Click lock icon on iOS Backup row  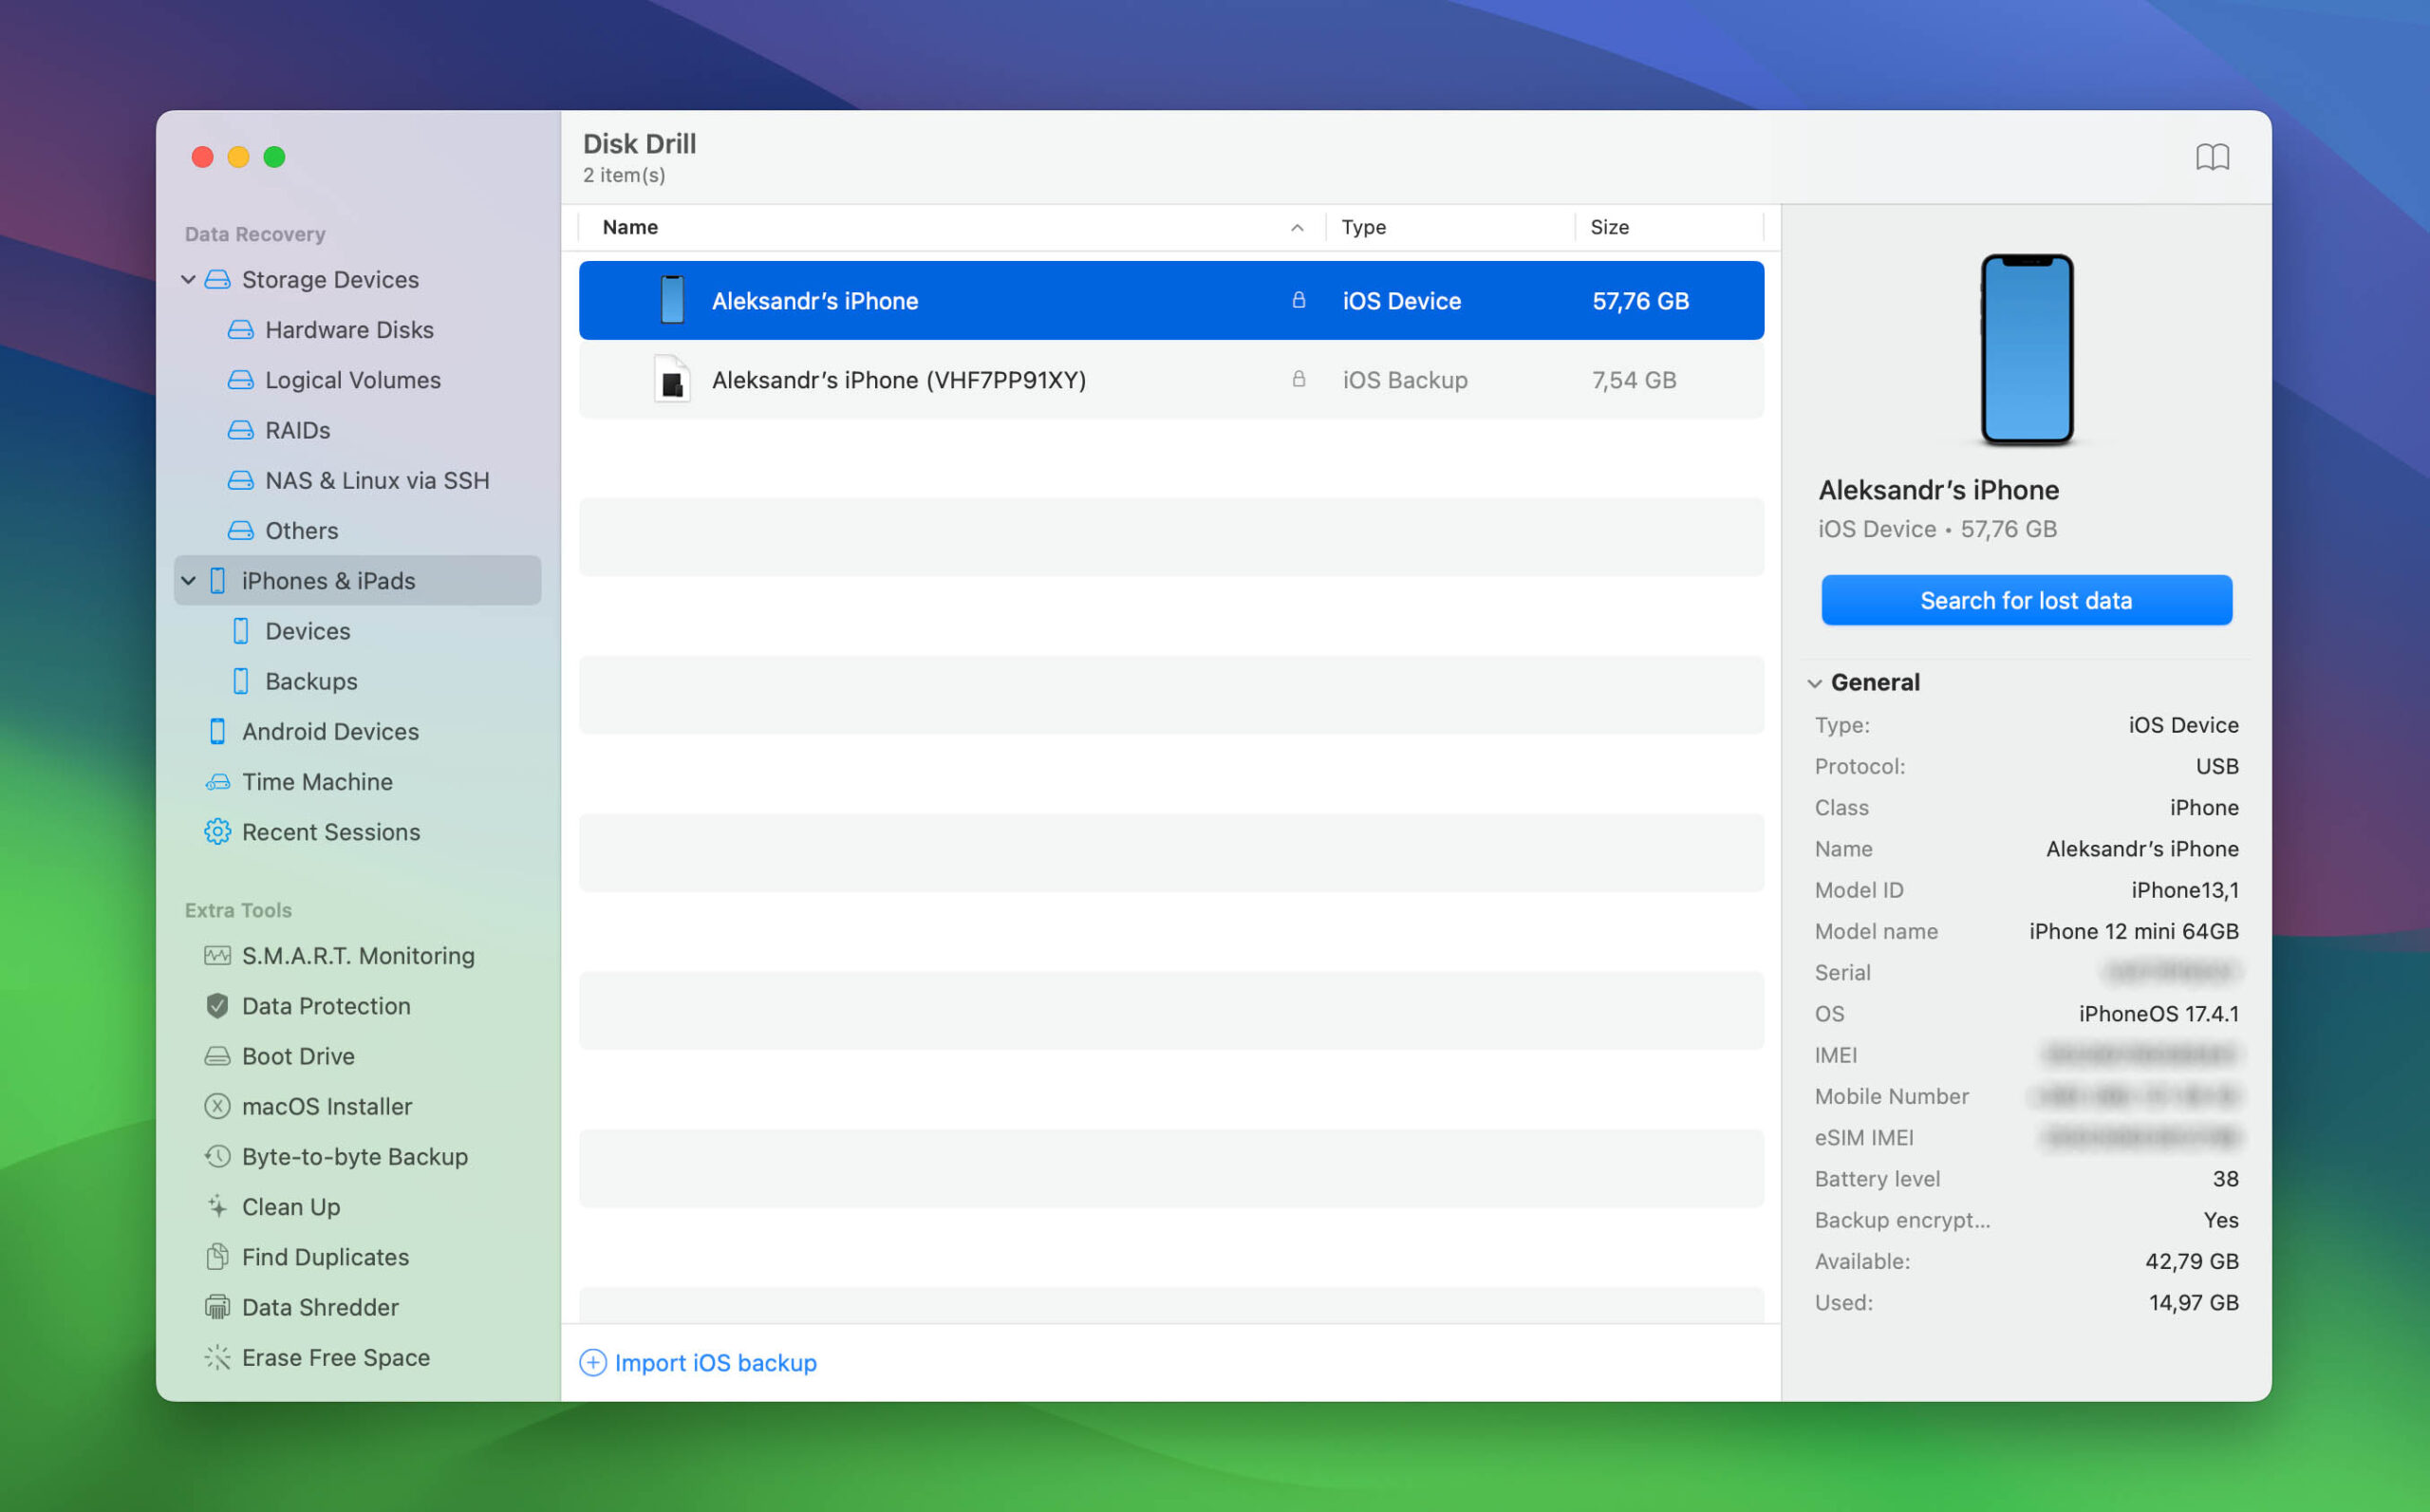coord(1298,380)
